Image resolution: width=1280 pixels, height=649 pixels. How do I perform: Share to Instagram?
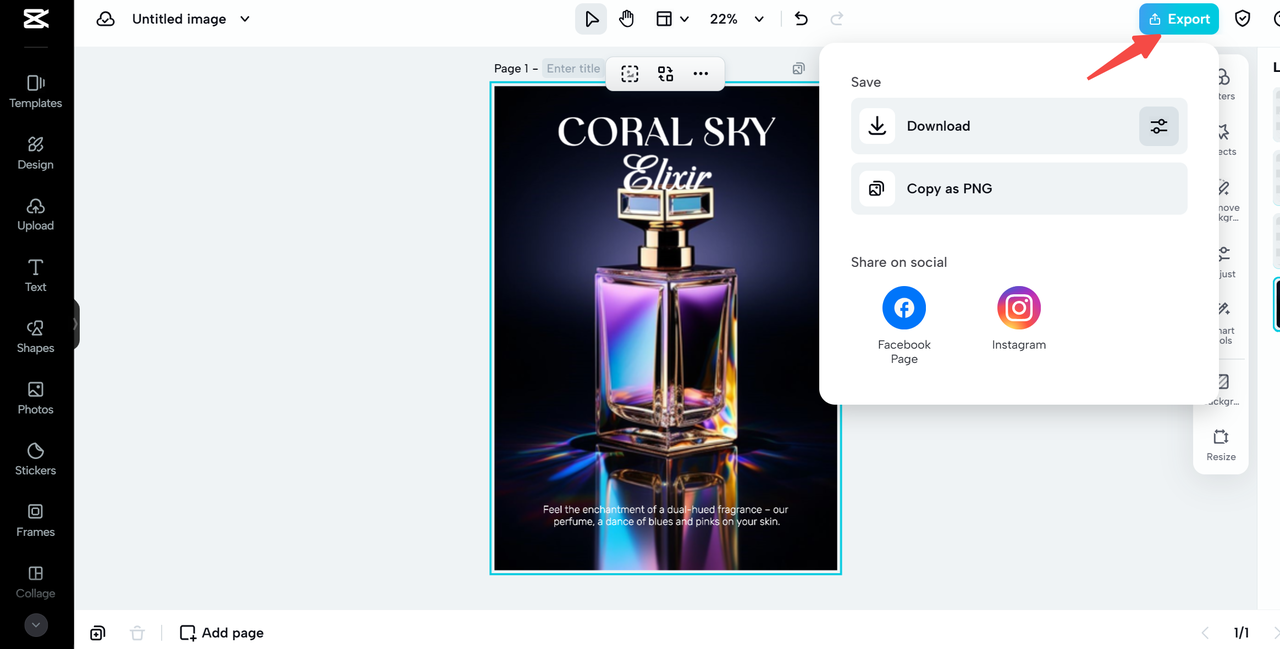click(1019, 319)
